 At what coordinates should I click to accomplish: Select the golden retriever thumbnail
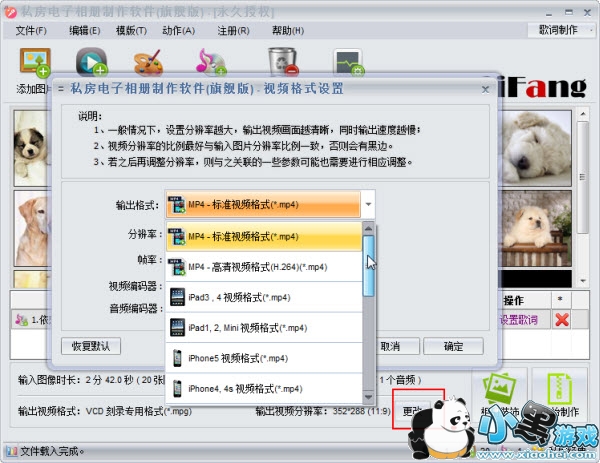click(x=32, y=228)
